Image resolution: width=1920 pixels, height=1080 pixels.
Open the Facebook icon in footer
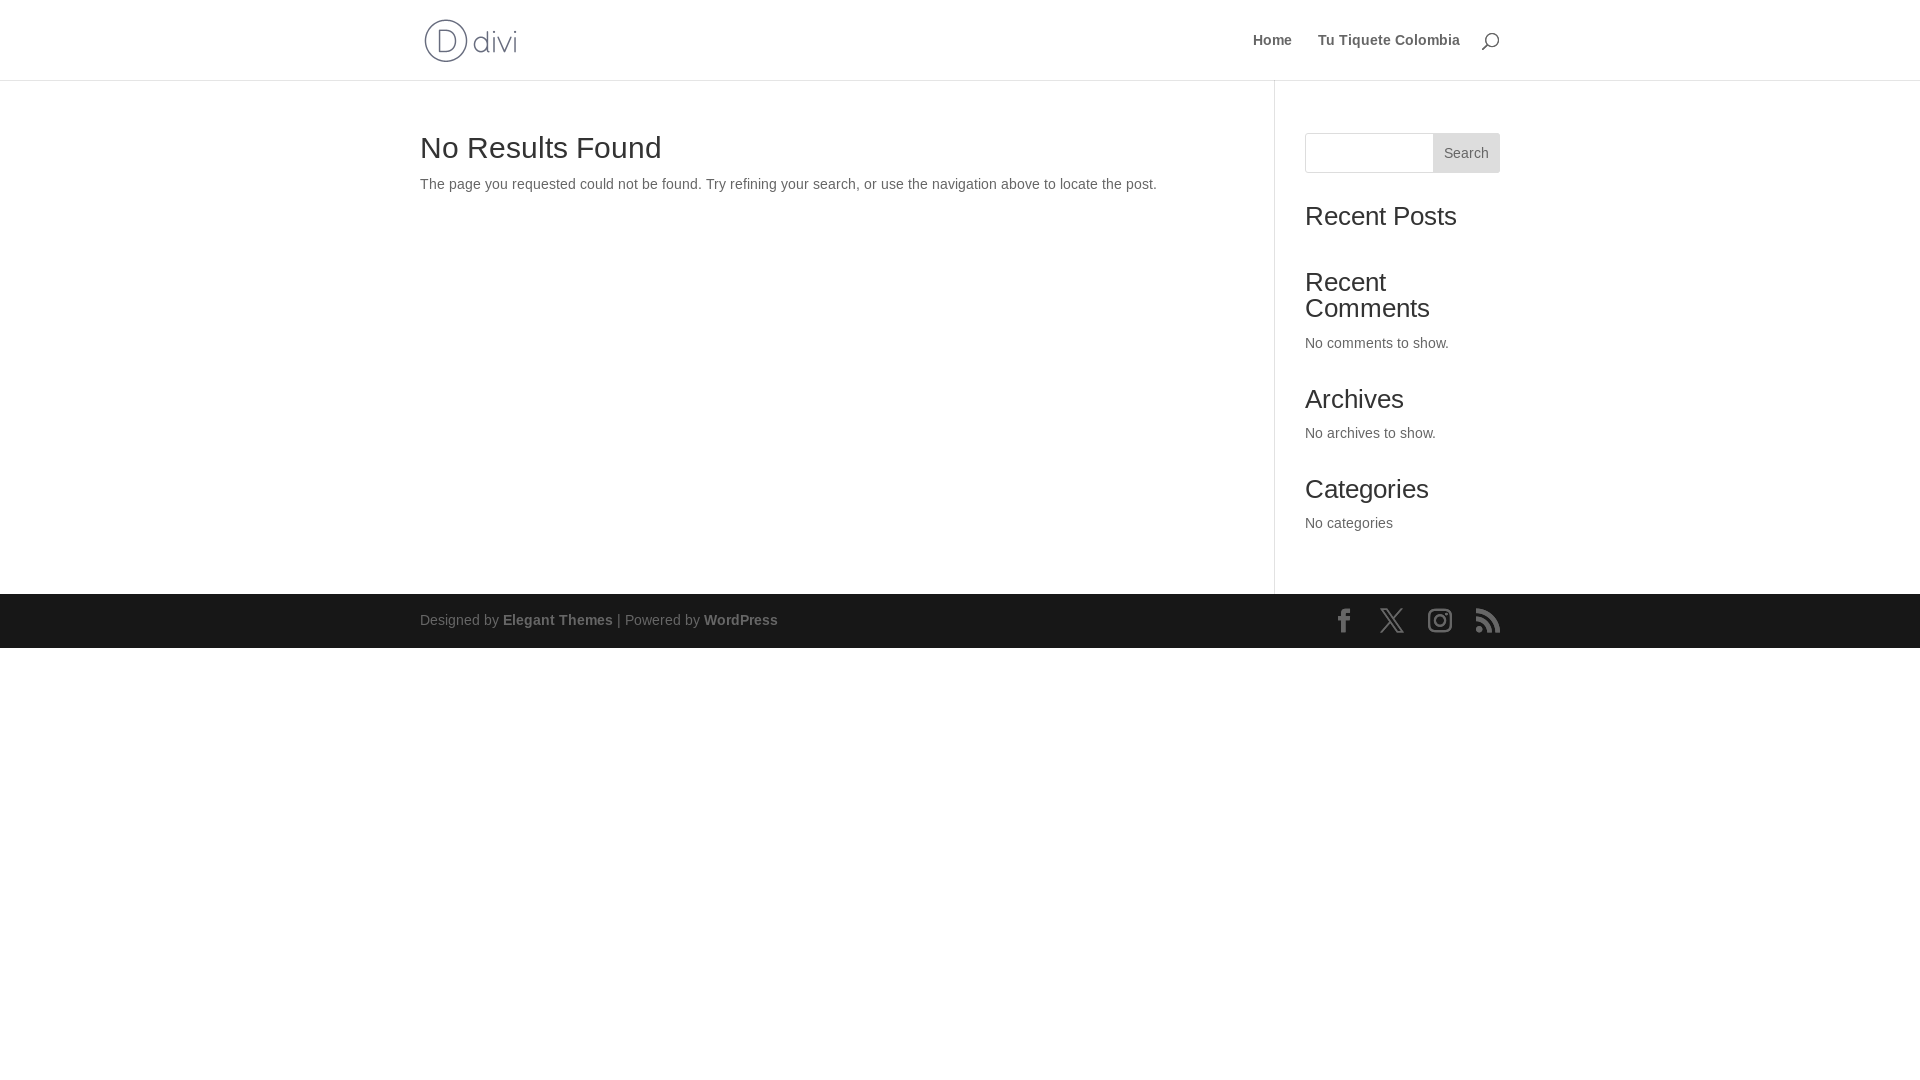point(1344,620)
